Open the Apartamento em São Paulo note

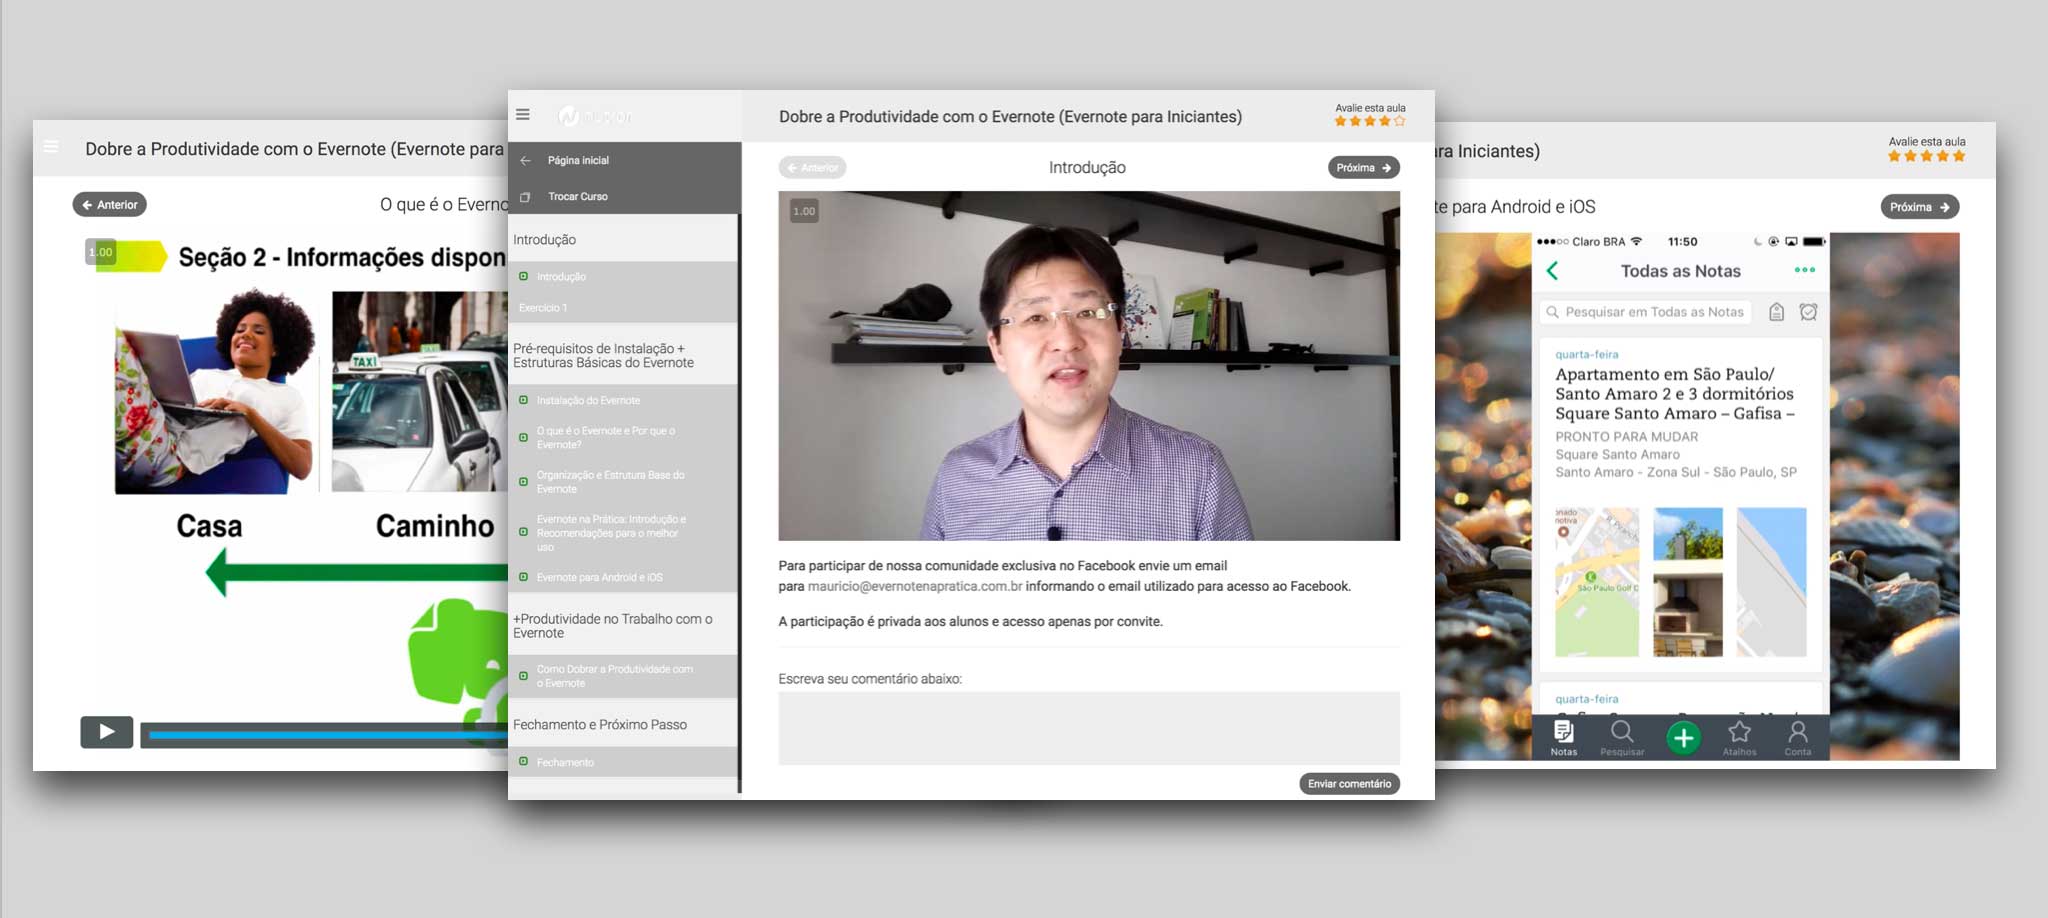click(1680, 505)
